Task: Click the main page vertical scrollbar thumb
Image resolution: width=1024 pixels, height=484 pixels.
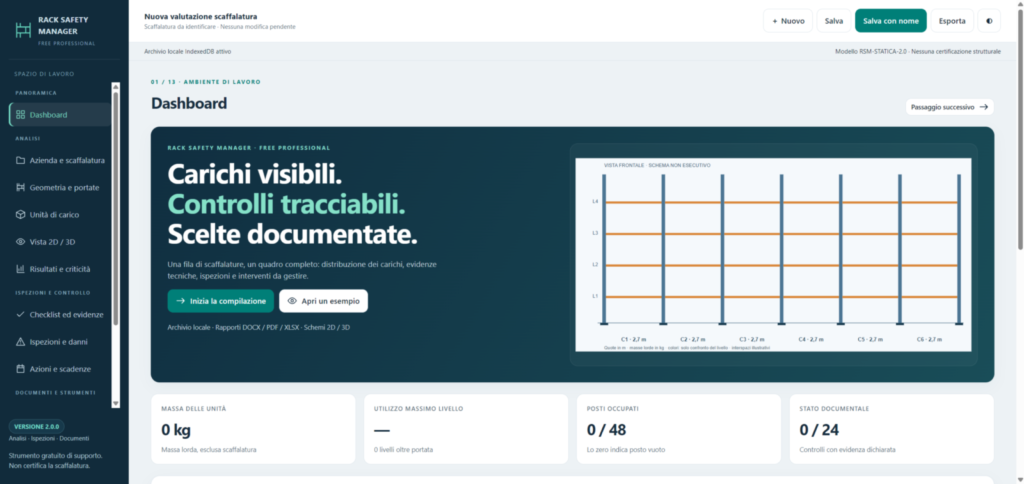Action: (1020, 128)
